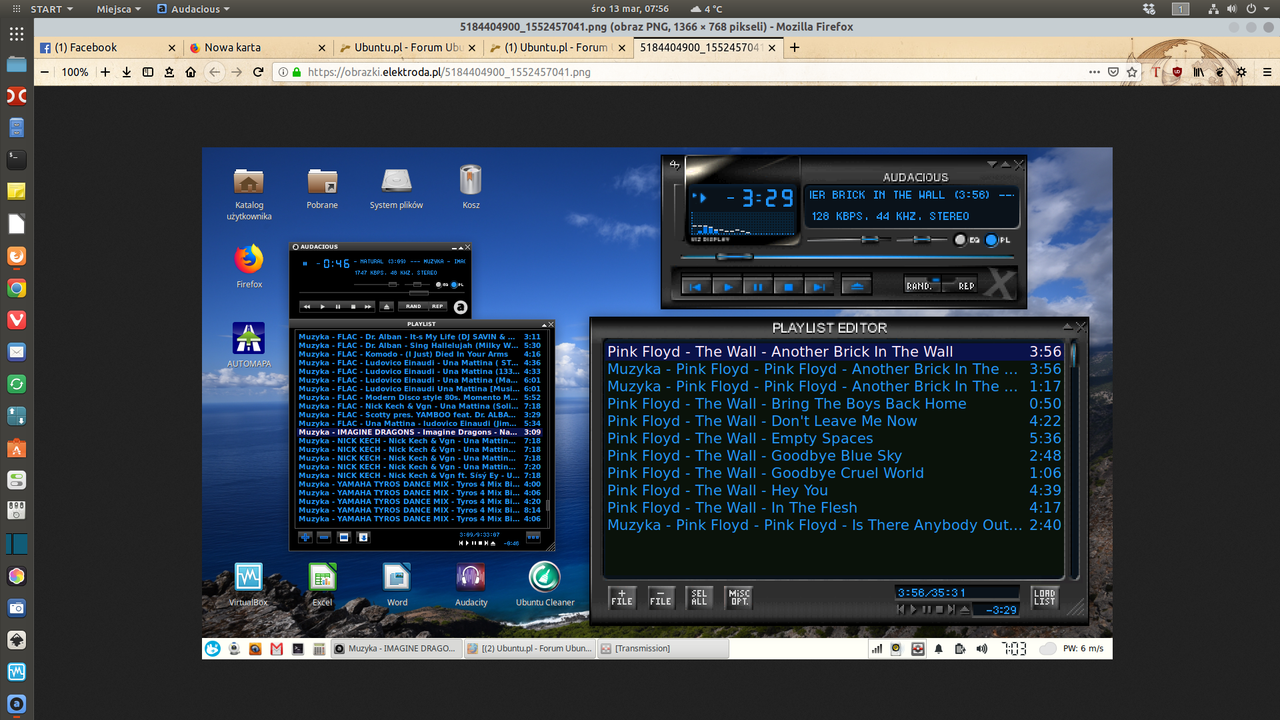Viewport: 1280px width, 720px height.
Task: Toggle the Firefox sidebar toolbar icon
Action: point(148,72)
